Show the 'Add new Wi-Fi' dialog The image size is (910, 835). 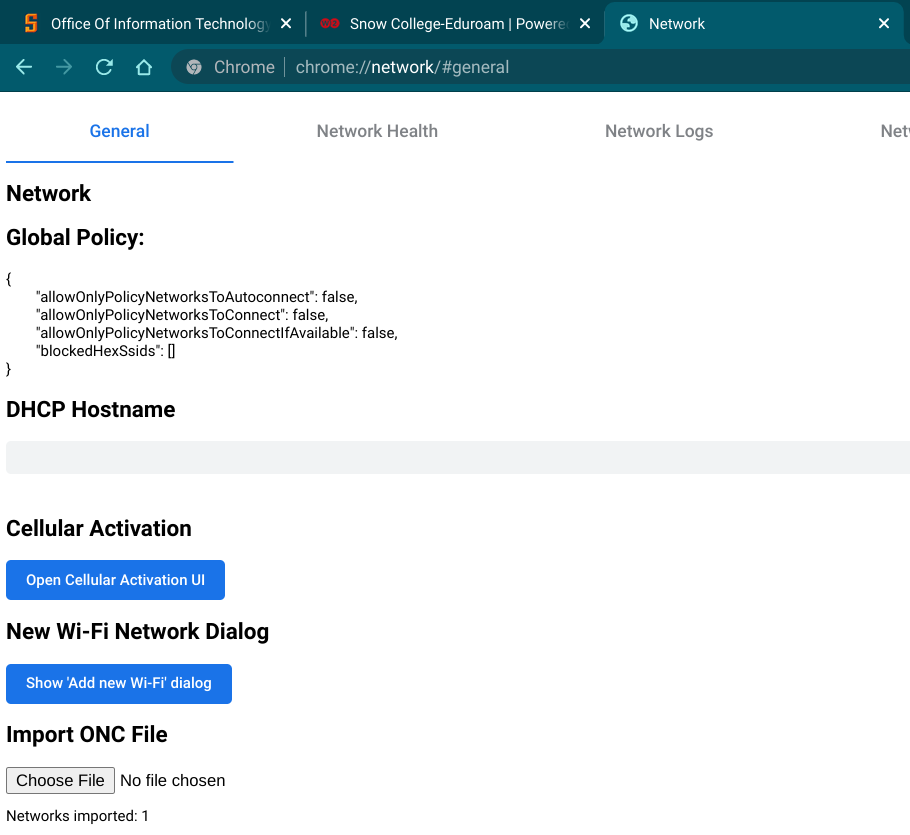(119, 683)
